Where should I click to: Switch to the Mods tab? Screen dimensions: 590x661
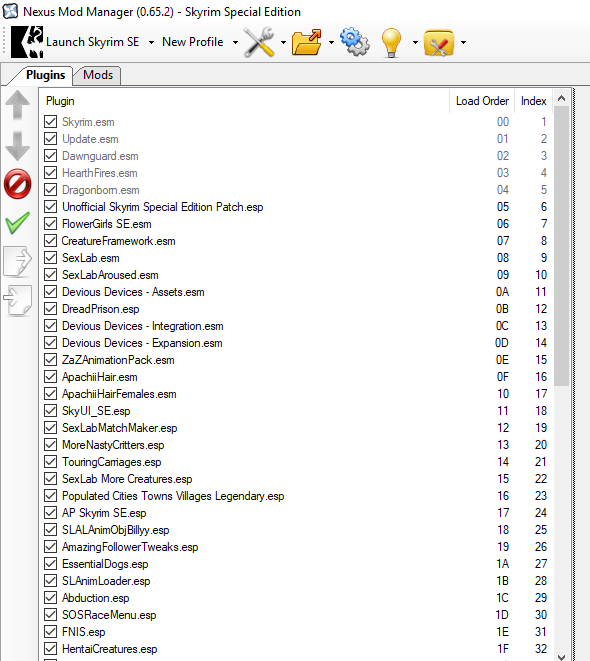[98, 75]
